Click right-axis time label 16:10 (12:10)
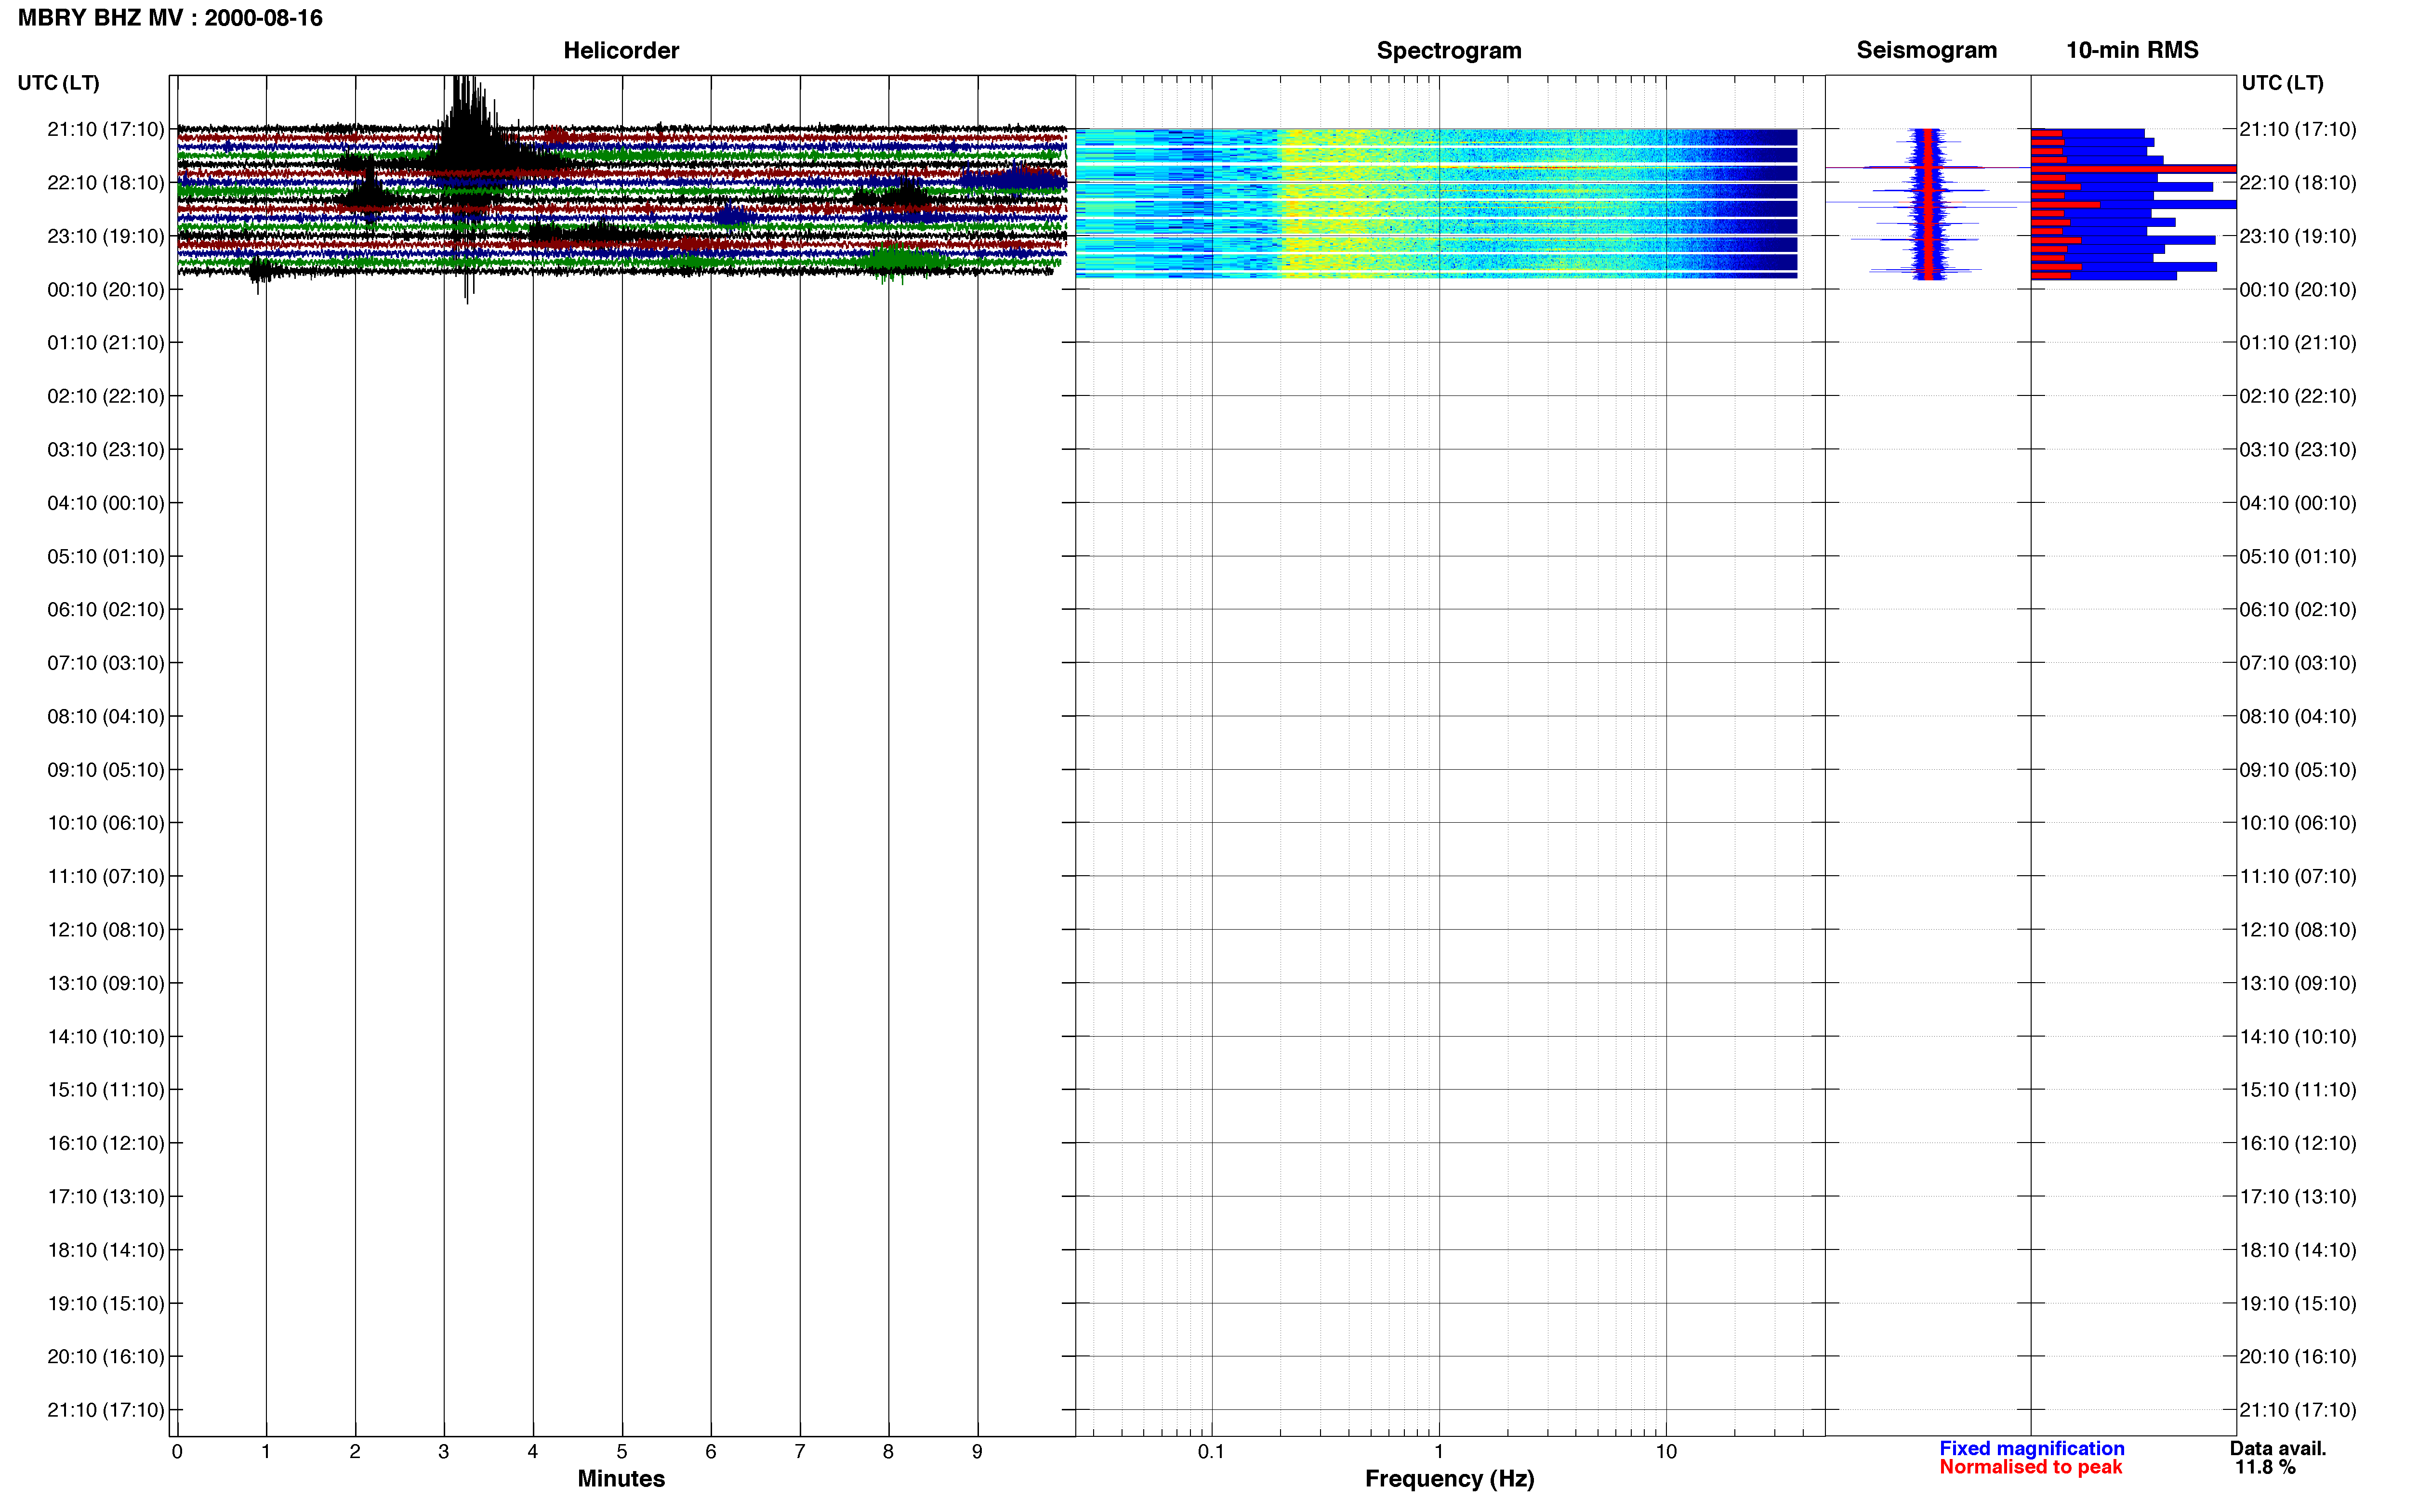Viewport: 2418px width, 1512px height. point(2298,1143)
